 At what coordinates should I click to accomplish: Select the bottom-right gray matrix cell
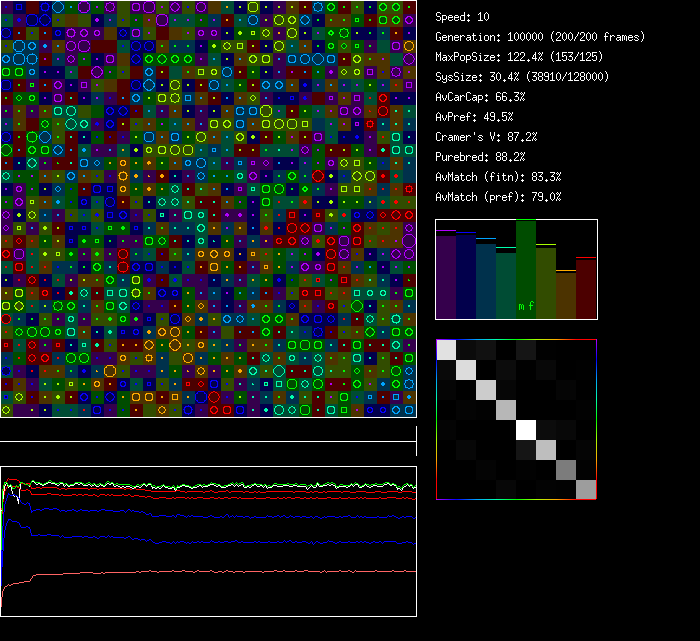click(586, 489)
